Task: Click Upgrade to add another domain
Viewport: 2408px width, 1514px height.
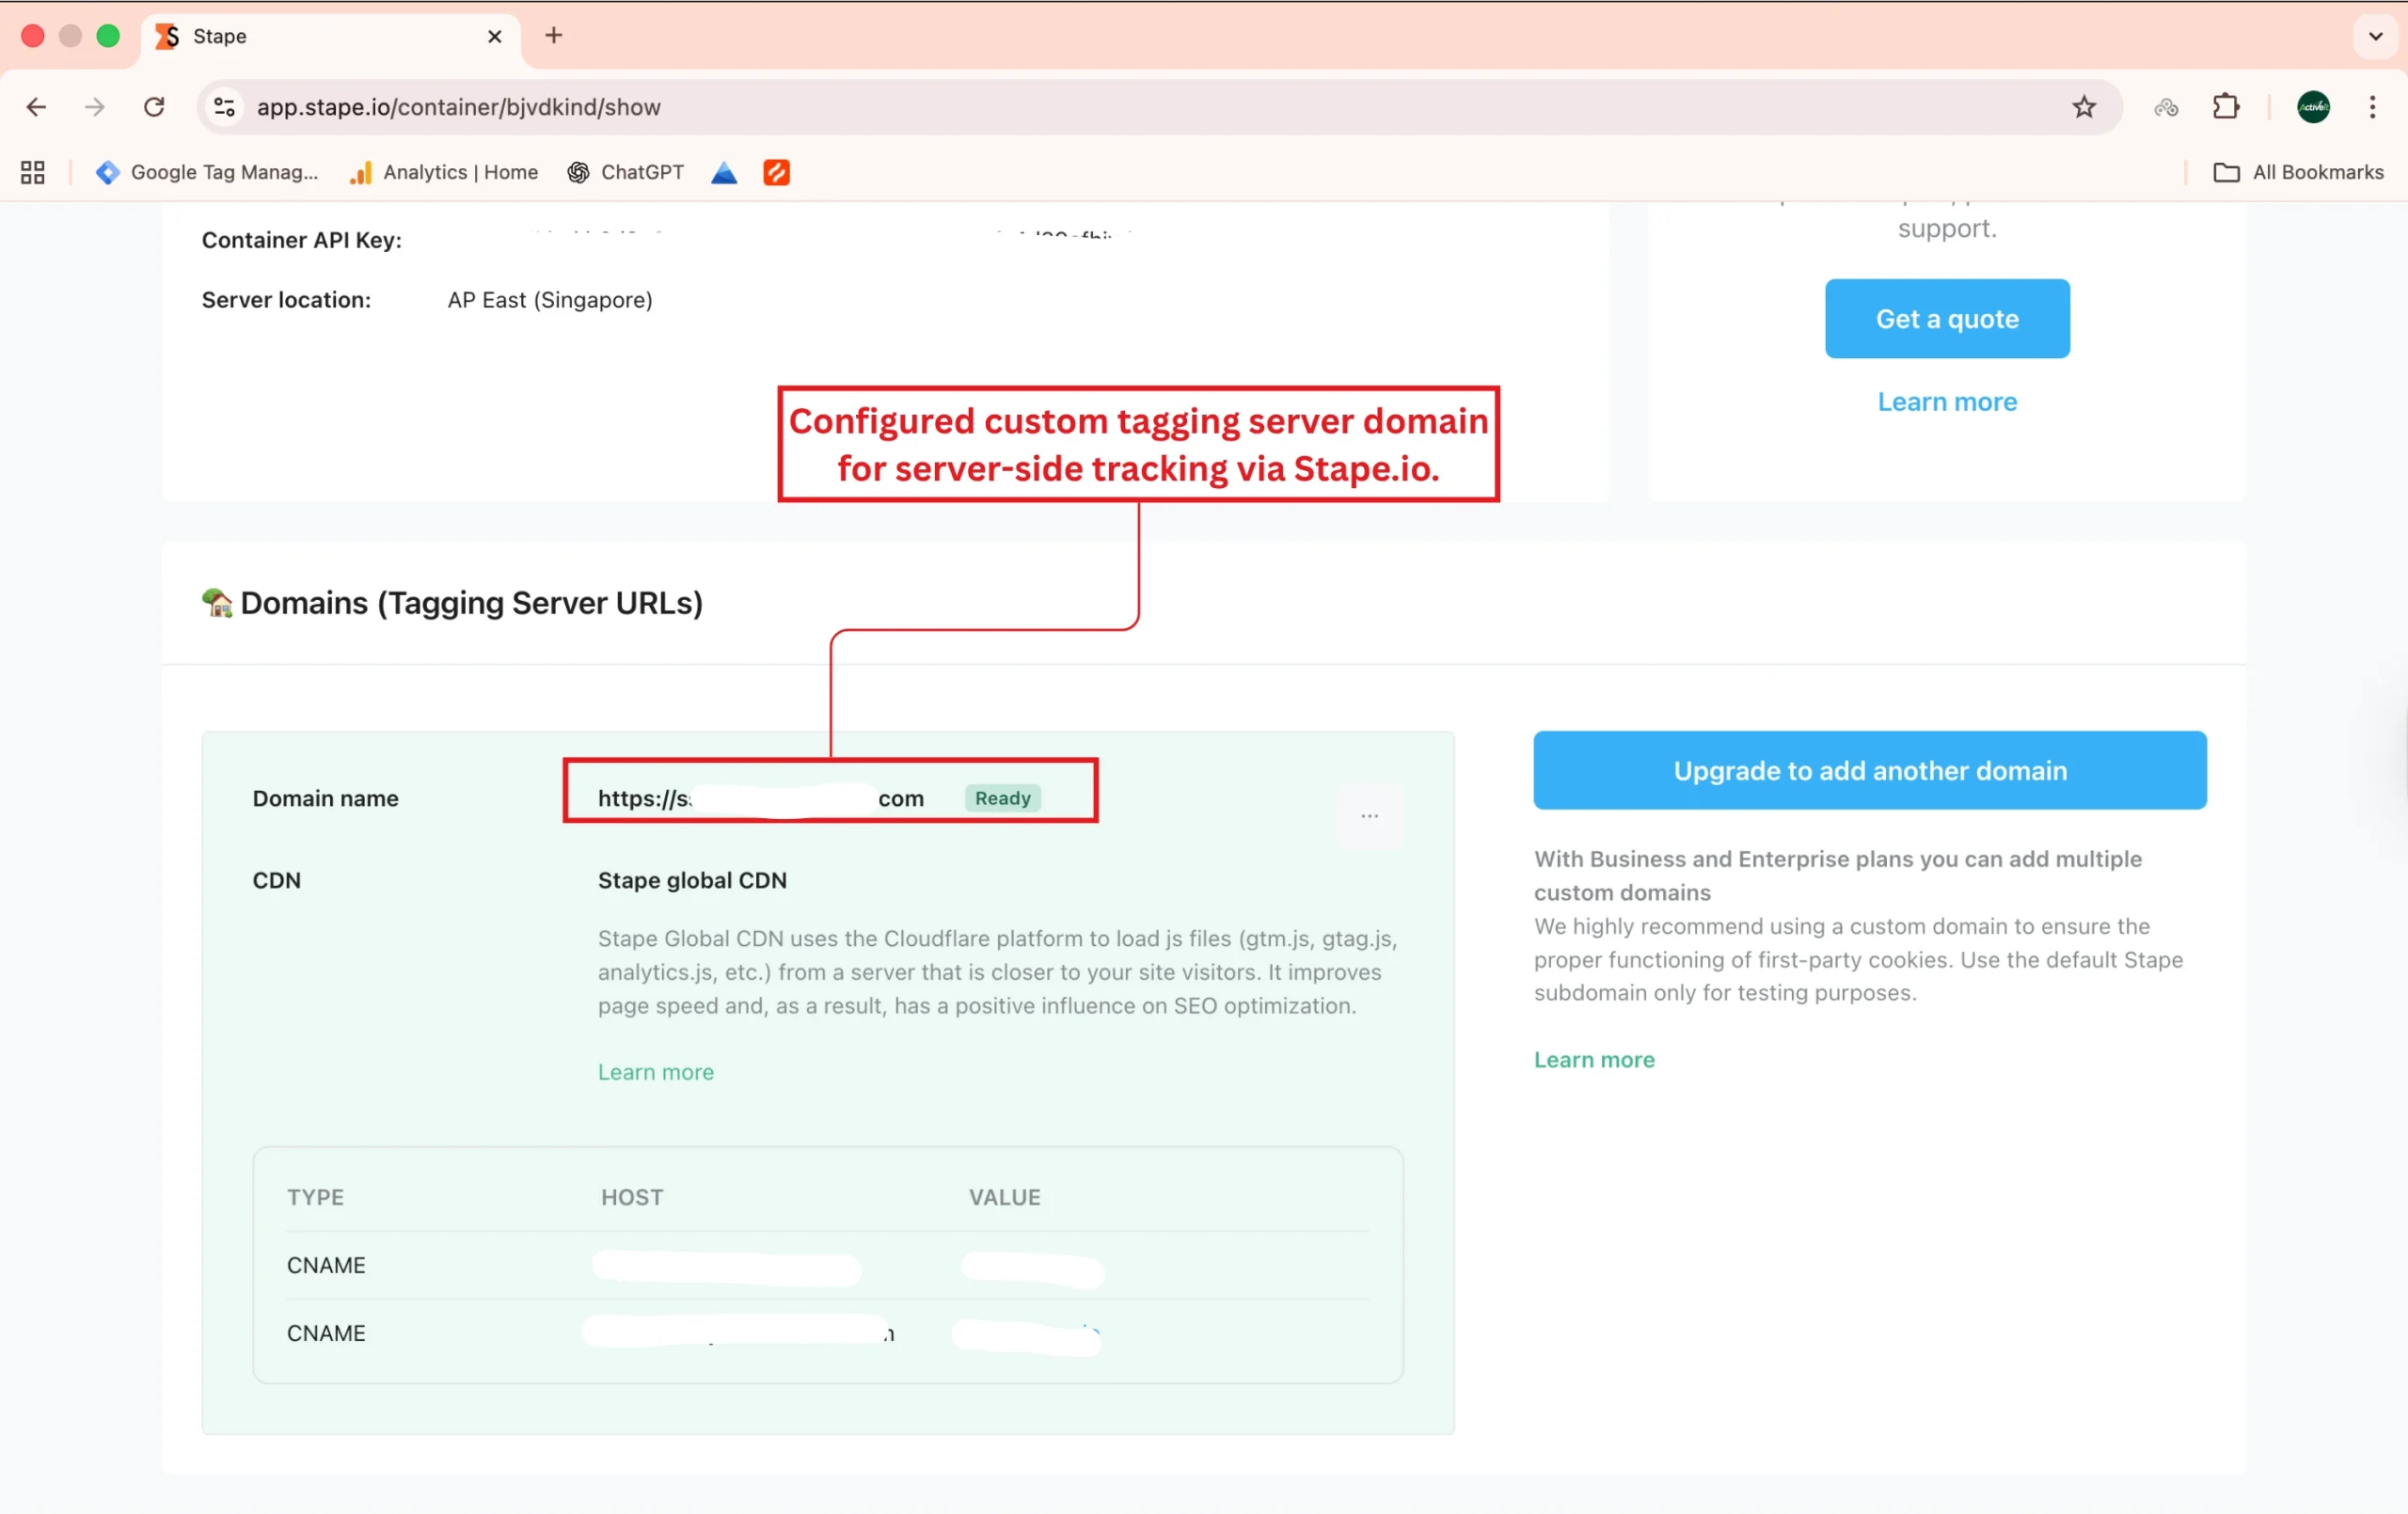Action: 1869,770
